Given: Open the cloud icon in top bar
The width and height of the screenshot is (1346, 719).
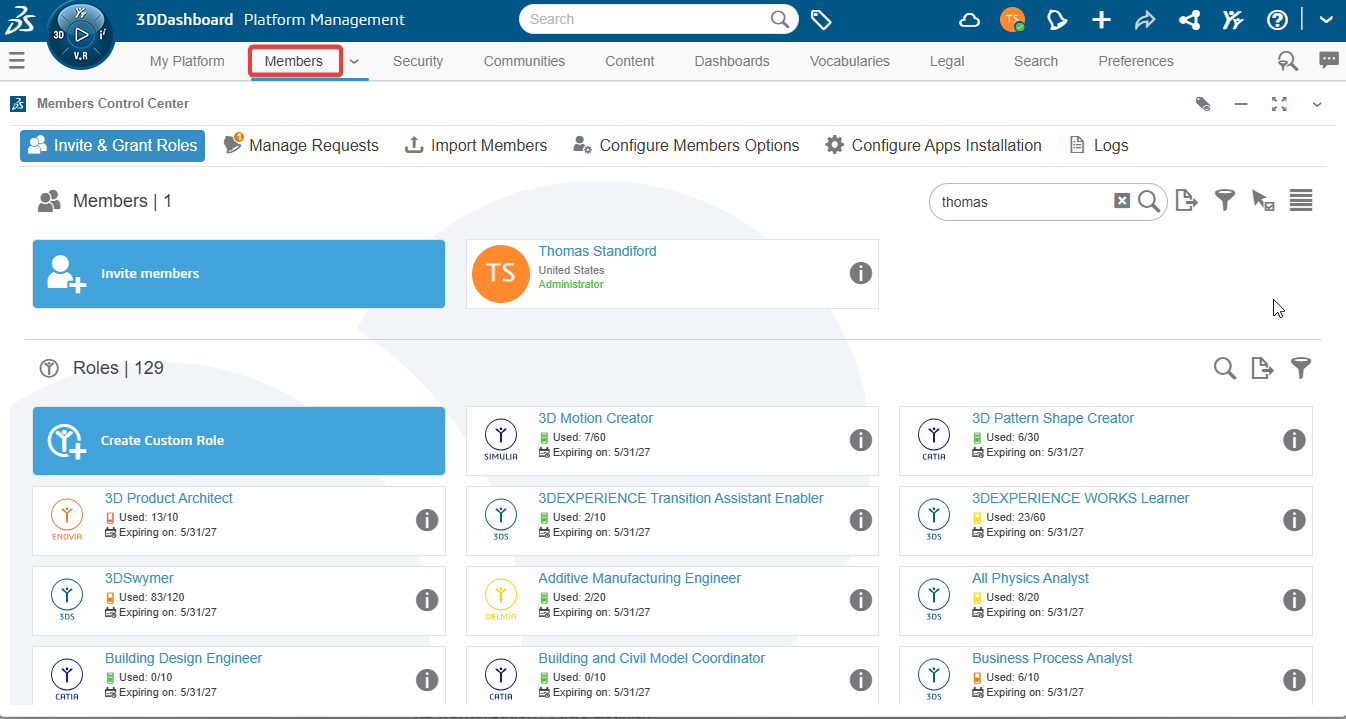Looking at the screenshot, I should (969, 20).
